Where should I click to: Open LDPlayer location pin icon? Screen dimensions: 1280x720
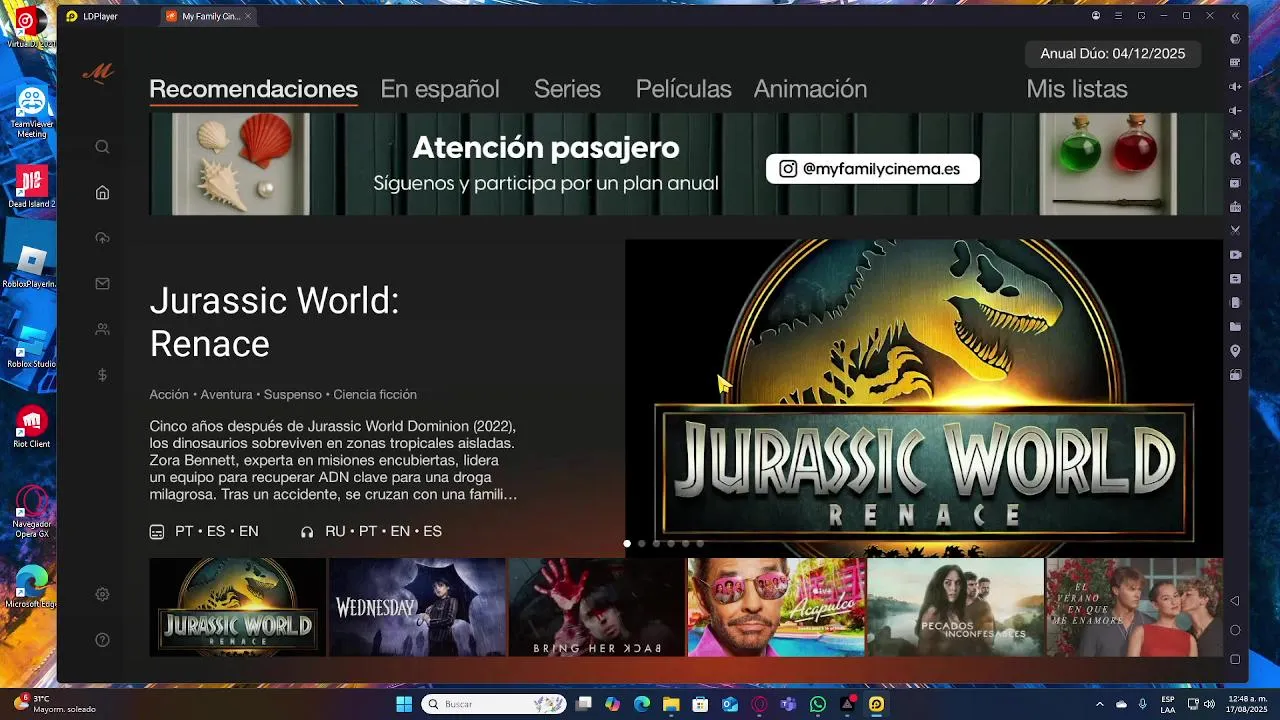pos(1236,351)
